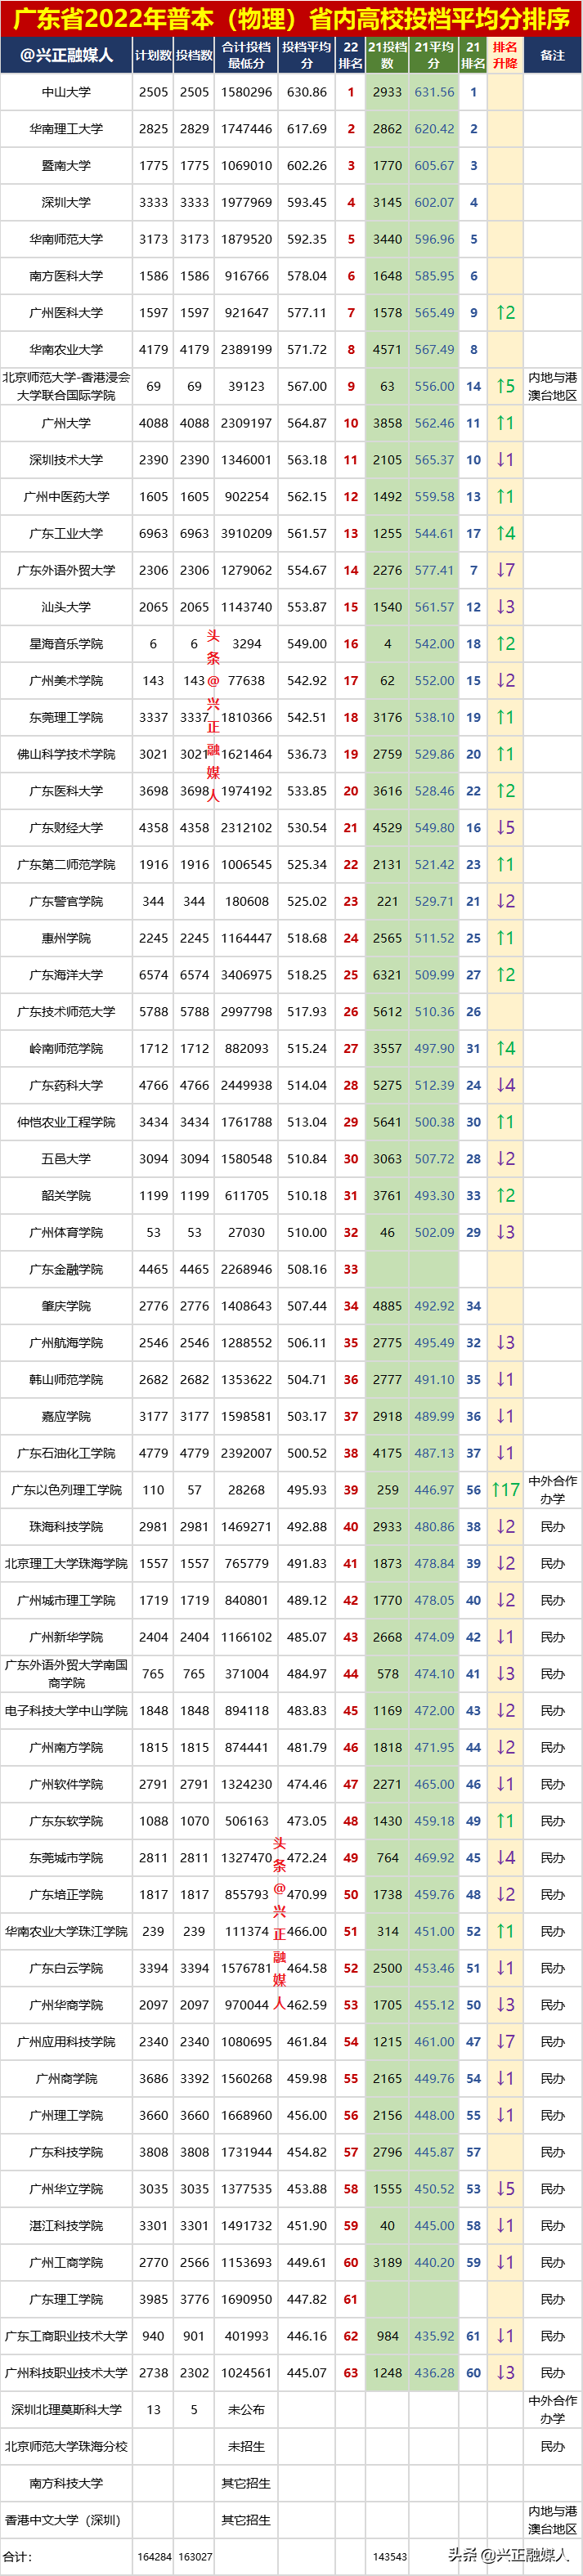Viewport: 583px width, 2576px height.
Task: Click the average score "630.86"
Action: click(306, 92)
